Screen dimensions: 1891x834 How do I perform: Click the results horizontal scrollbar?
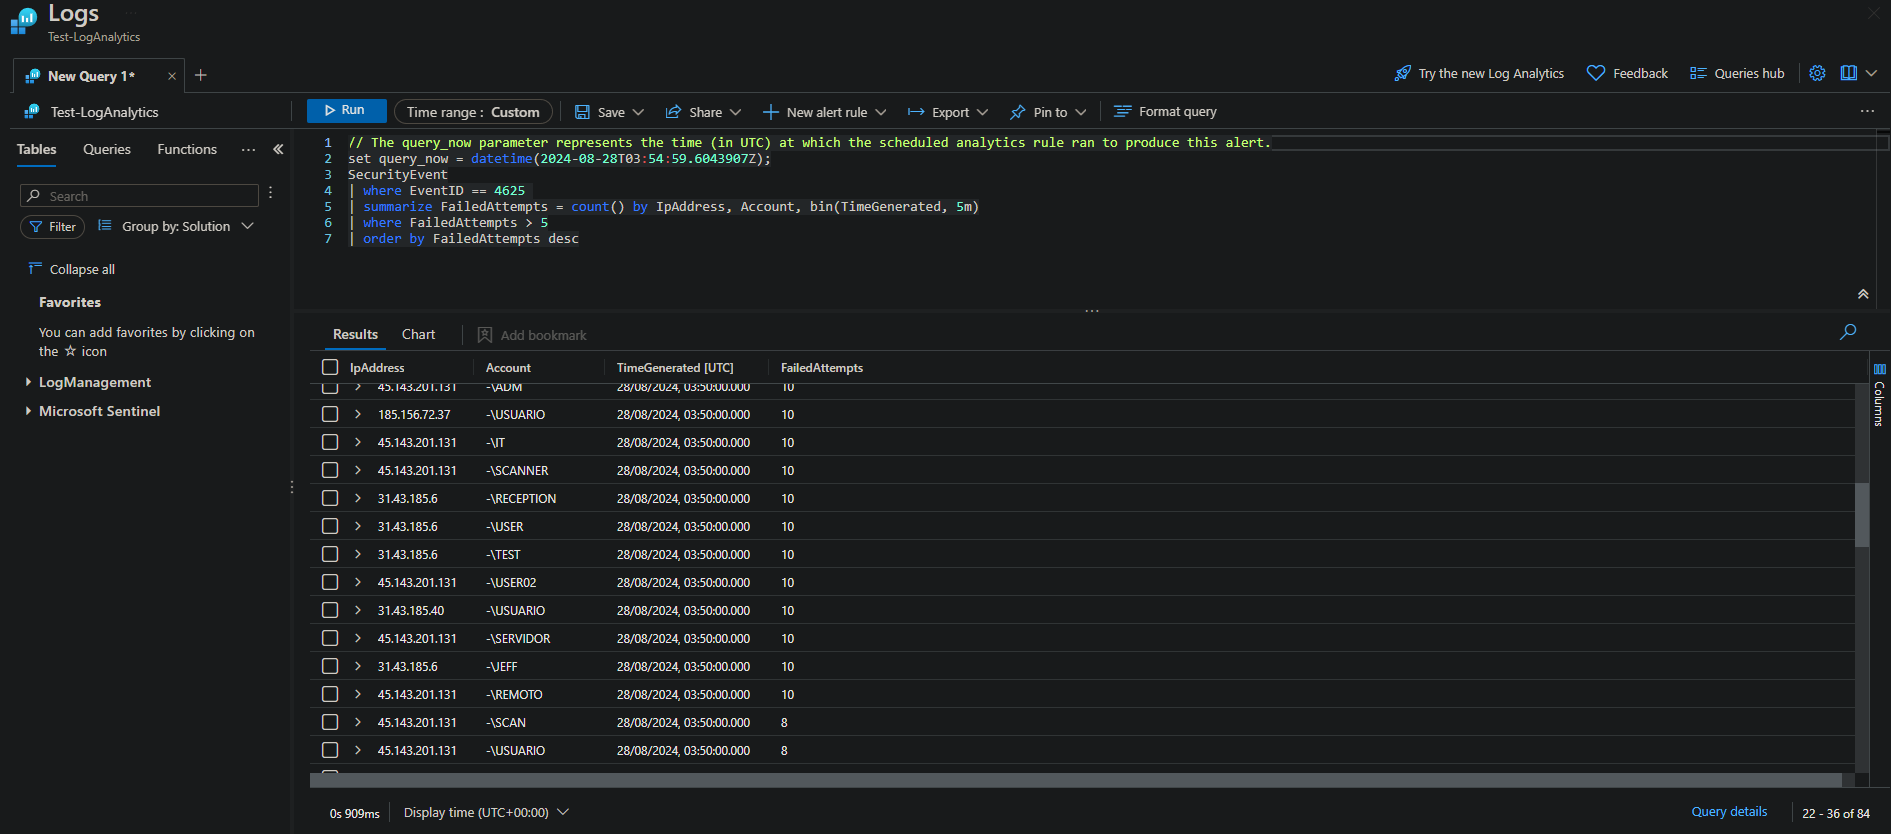1076,780
